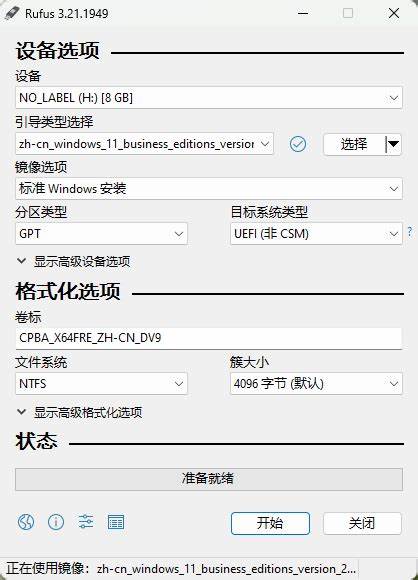The height and width of the screenshot is (580, 418).
Task: Open the 镜像选项 dropdown
Action: point(209,189)
